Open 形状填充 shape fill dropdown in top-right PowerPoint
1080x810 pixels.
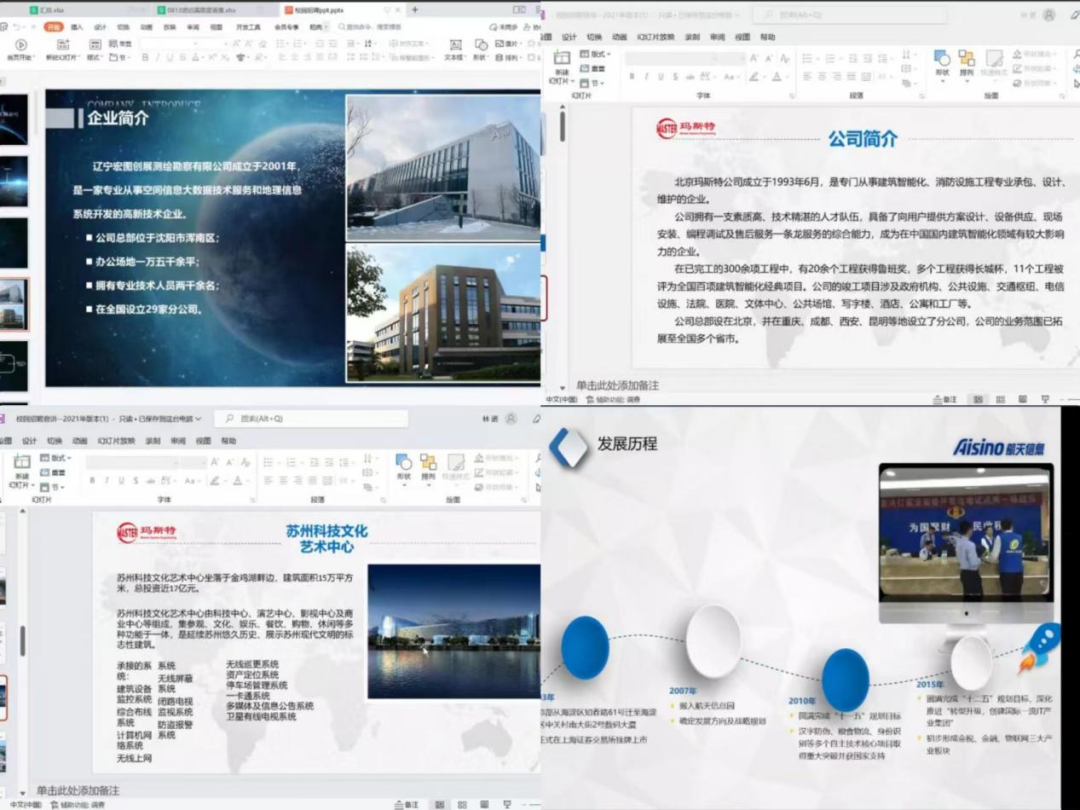click(x=1035, y=54)
